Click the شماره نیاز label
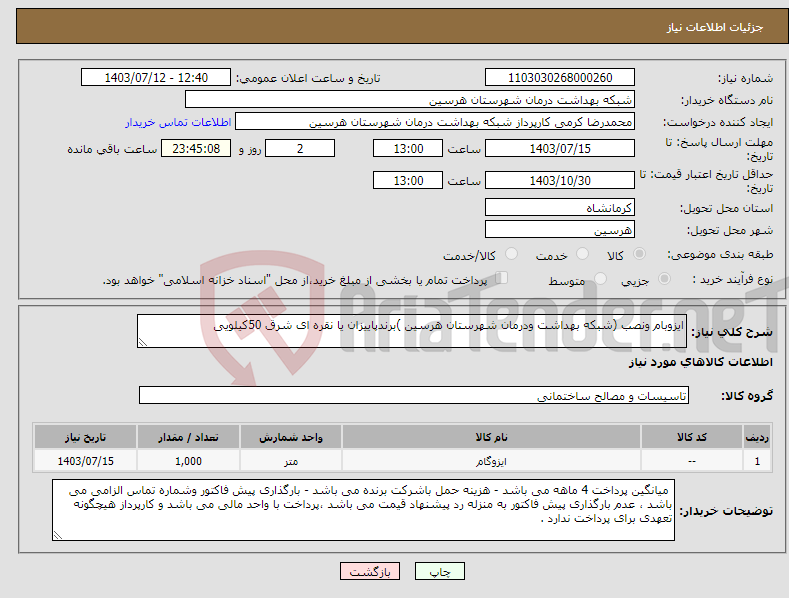Image resolution: width=789 pixels, height=598 pixels. 745,78
